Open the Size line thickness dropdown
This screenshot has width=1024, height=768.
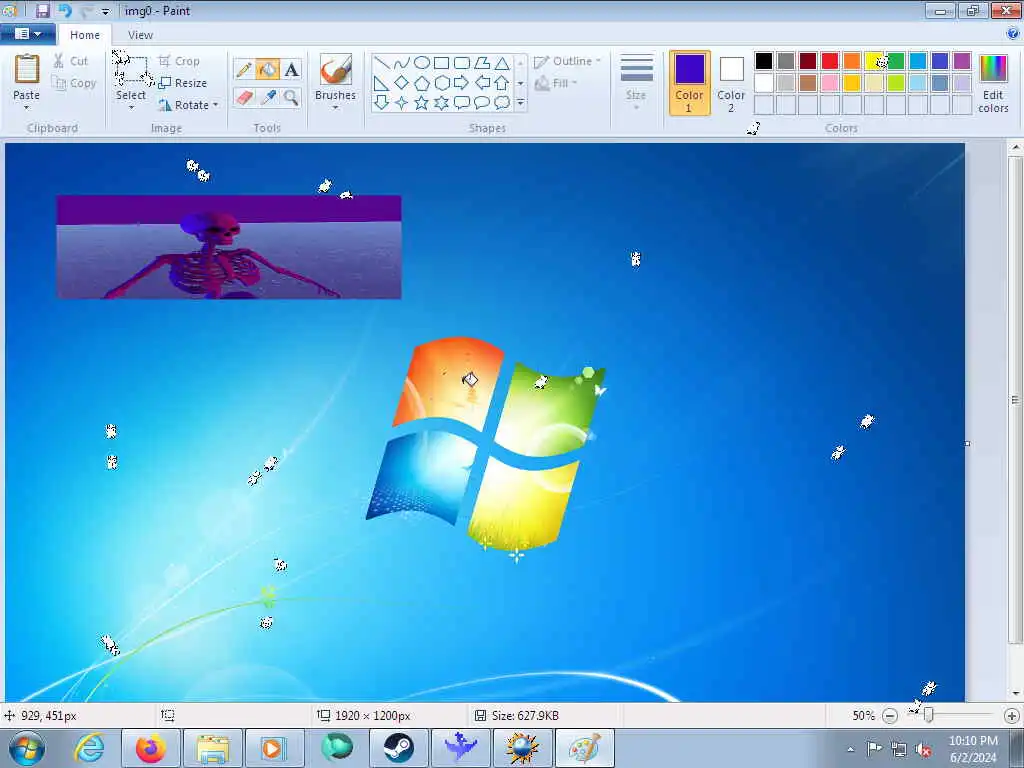[636, 83]
